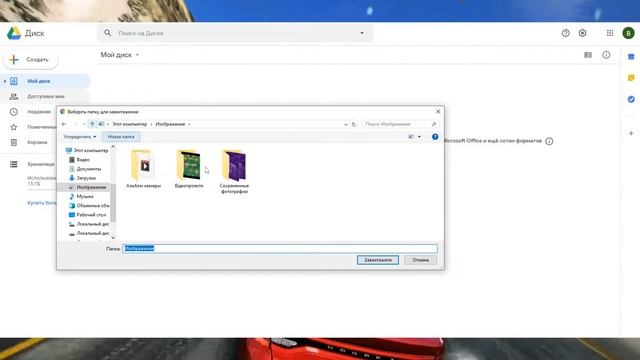
Task: Click the Папка name field
Action: point(280,249)
